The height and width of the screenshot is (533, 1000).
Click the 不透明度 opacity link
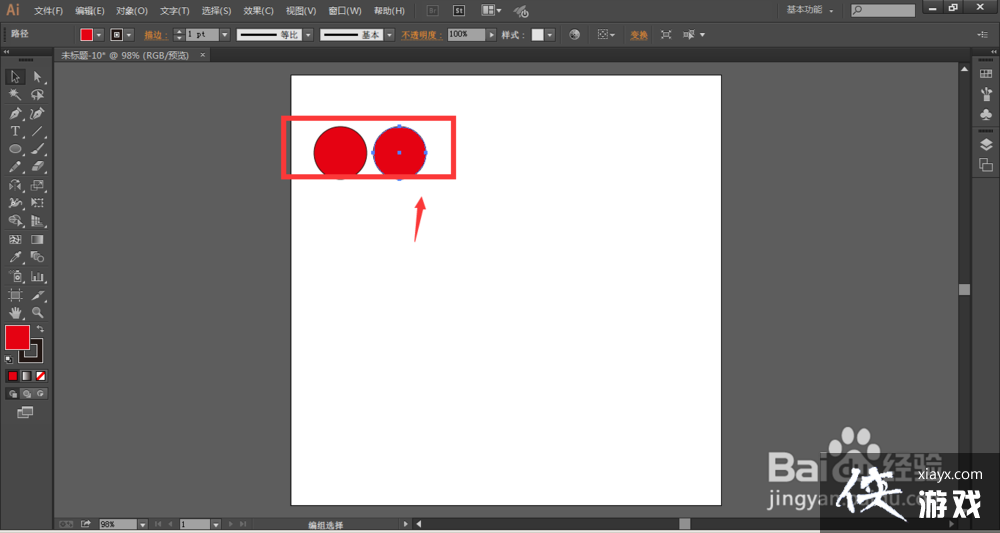(422, 35)
